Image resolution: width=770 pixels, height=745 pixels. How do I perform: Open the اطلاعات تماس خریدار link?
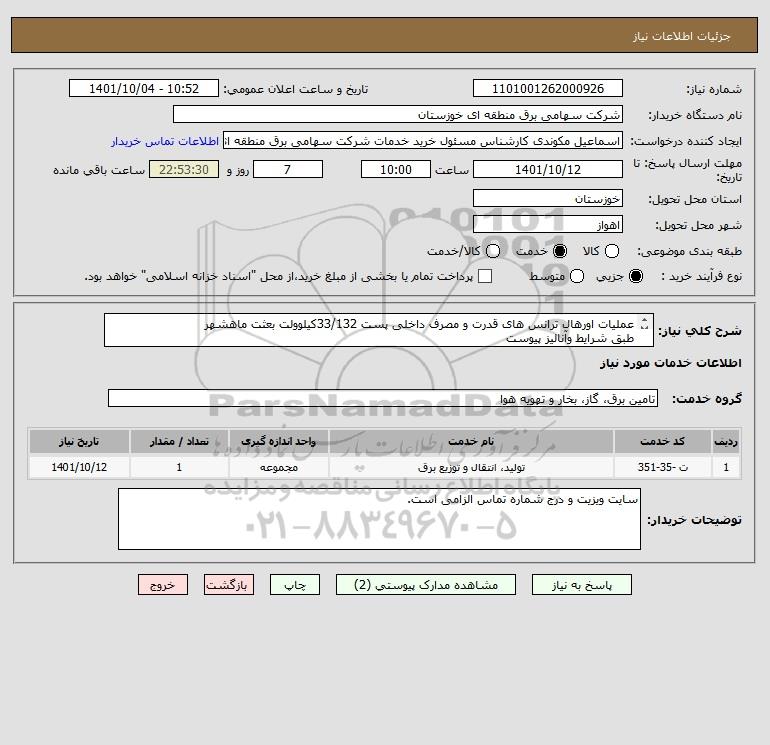coord(165,141)
